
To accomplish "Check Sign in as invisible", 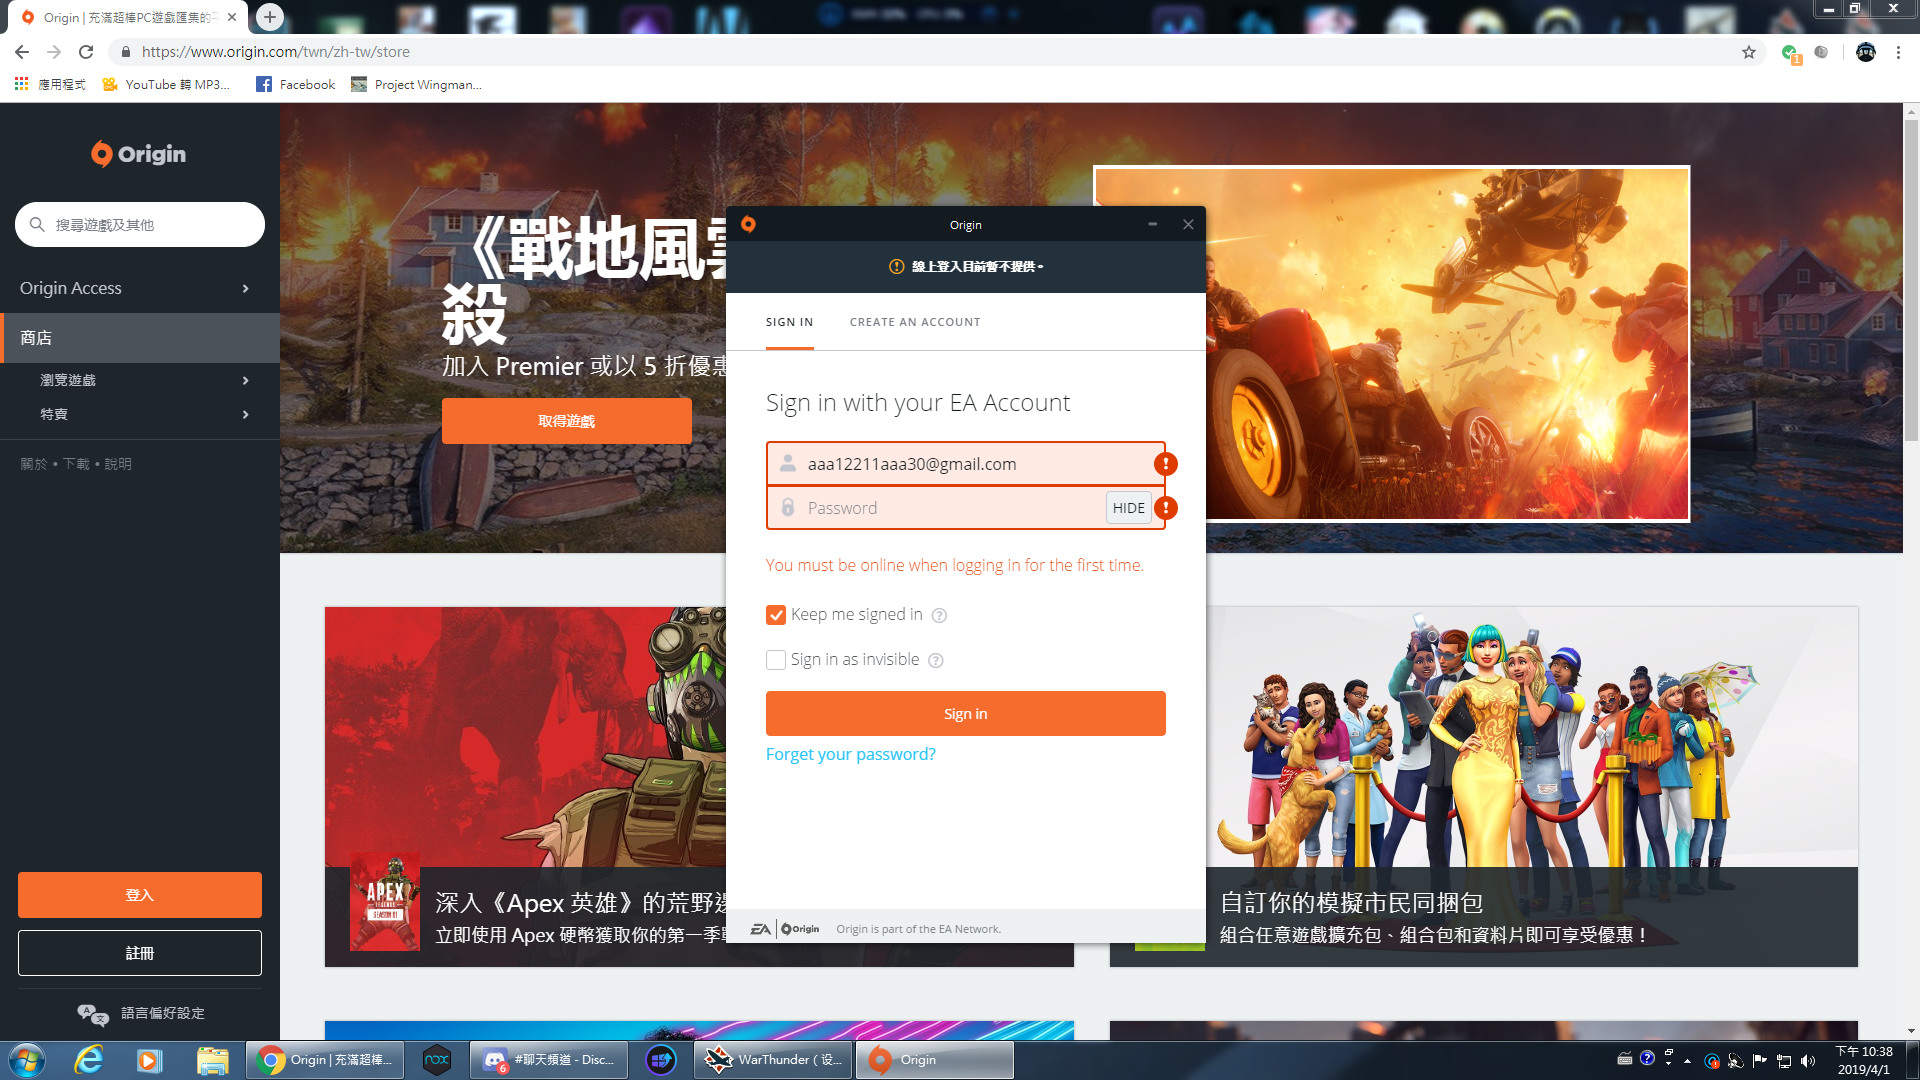I will point(776,660).
